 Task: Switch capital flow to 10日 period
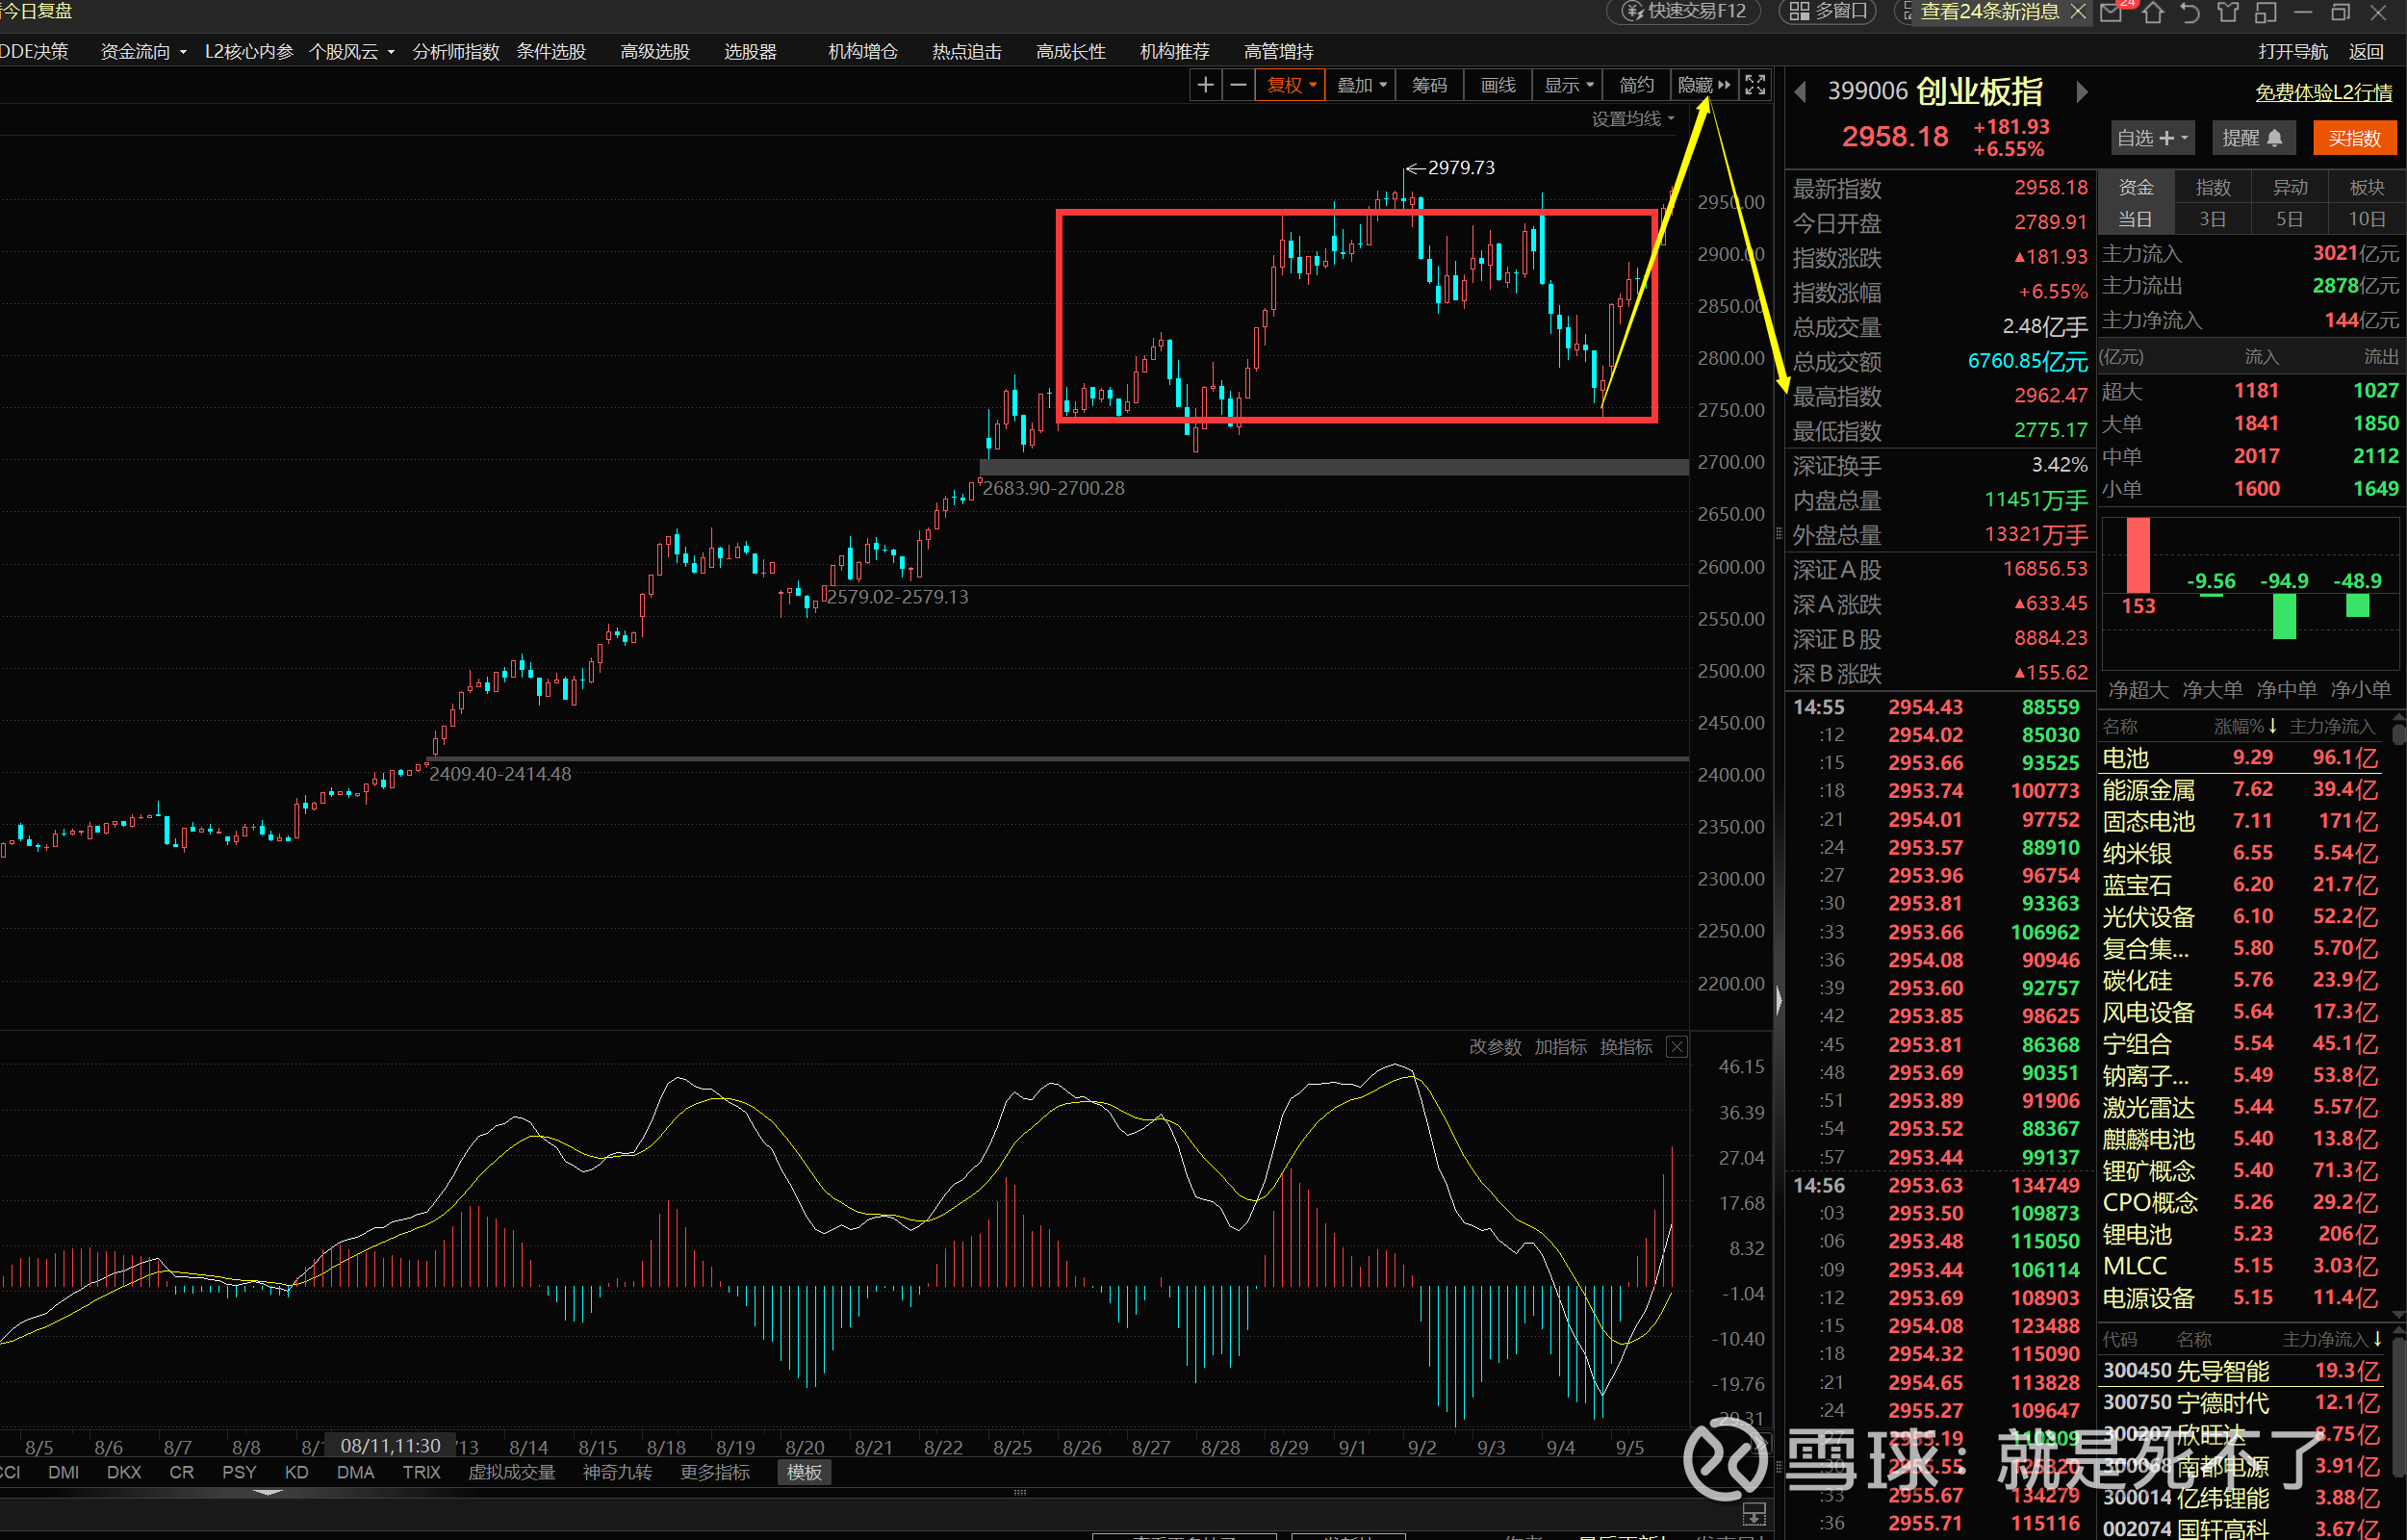(x=2366, y=219)
